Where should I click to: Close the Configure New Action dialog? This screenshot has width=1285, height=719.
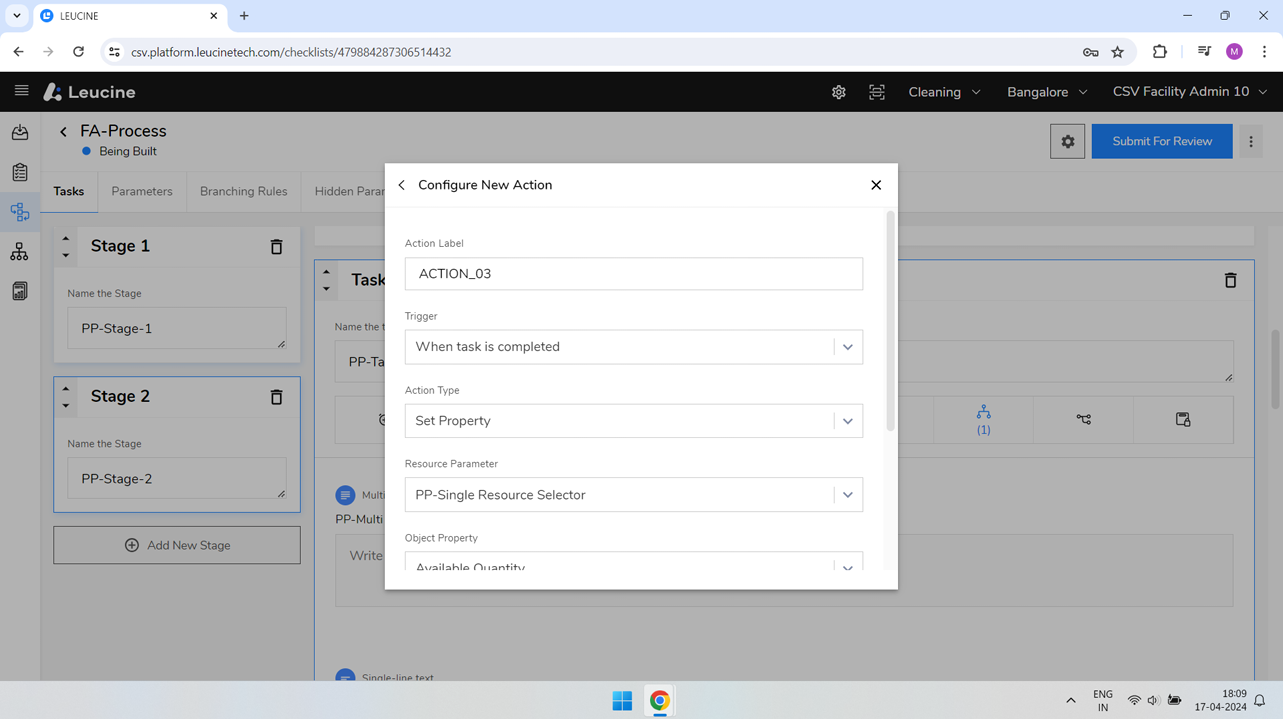[876, 185]
